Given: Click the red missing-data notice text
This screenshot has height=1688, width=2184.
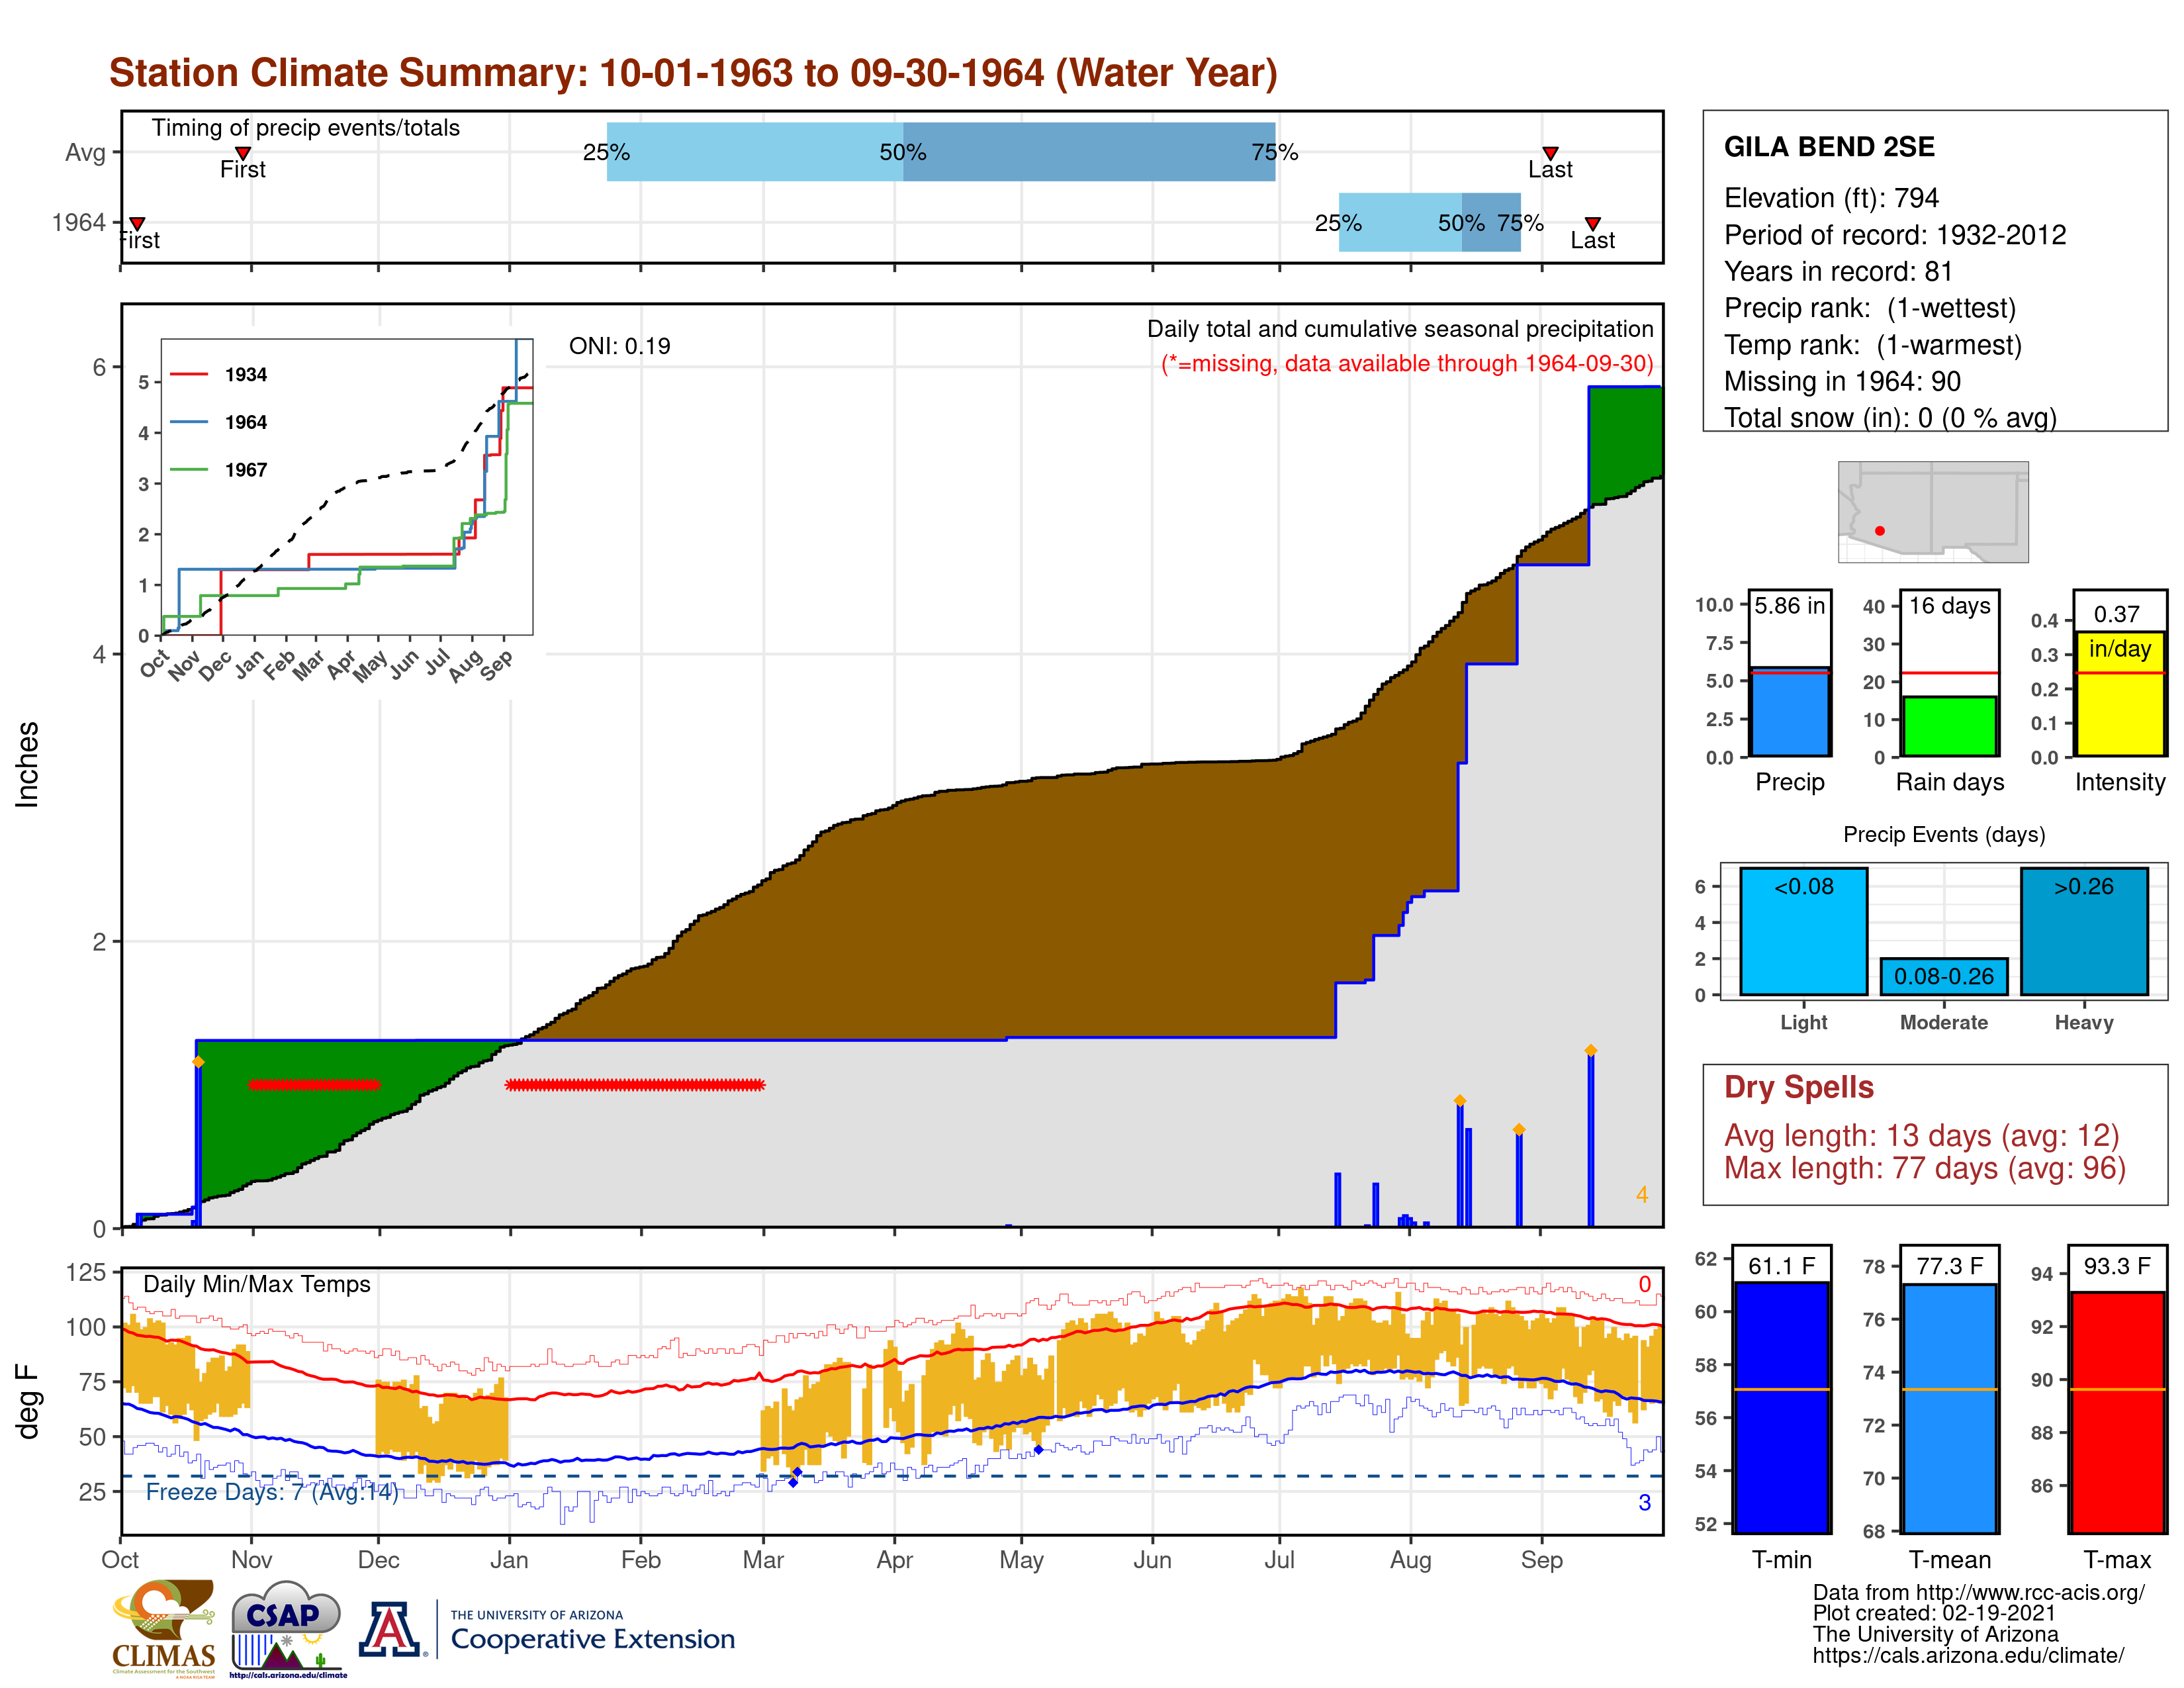Looking at the screenshot, I should coord(1407,363).
